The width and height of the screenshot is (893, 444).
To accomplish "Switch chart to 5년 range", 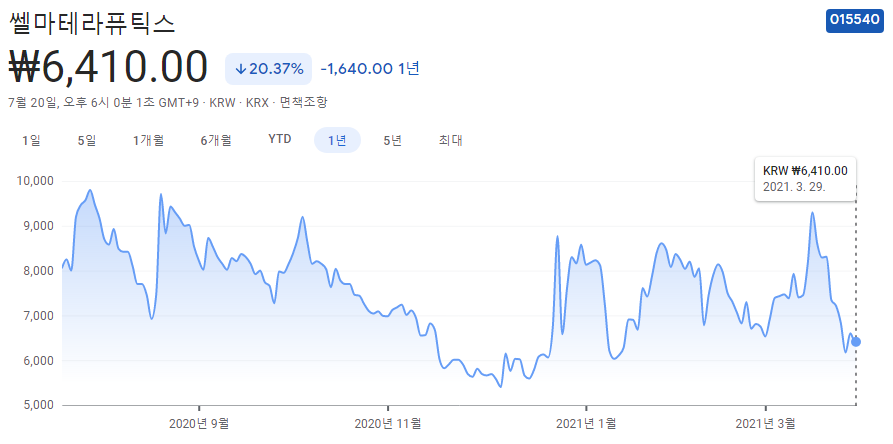I will point(392,141).
